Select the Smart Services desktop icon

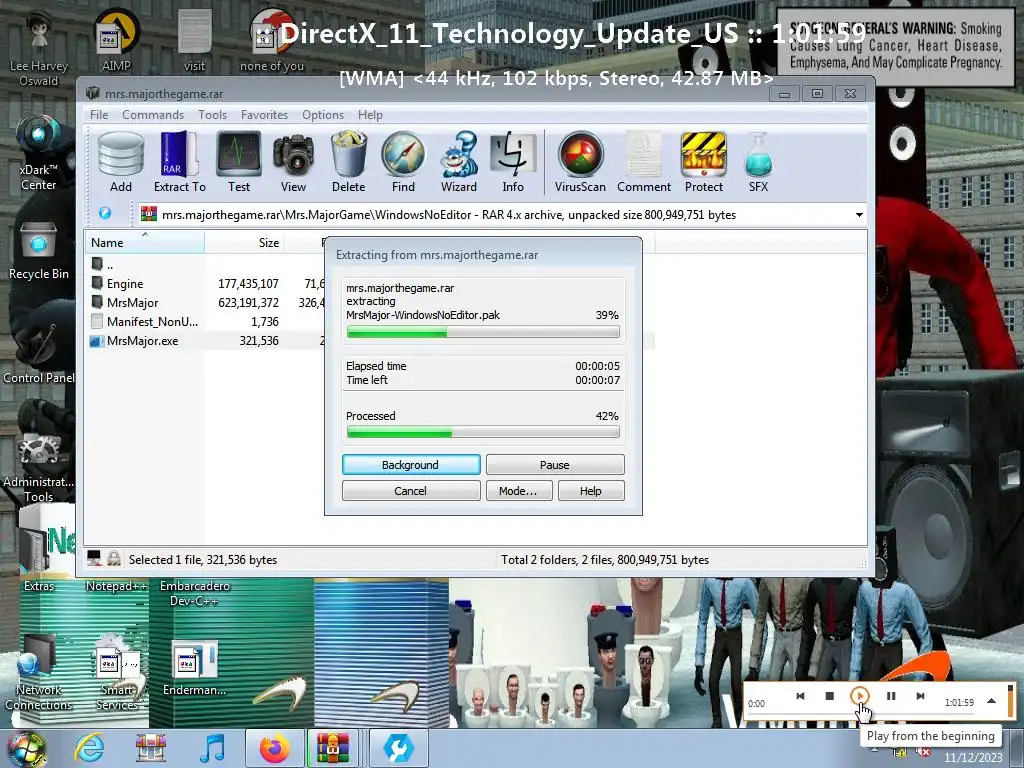tap(118, 673)
